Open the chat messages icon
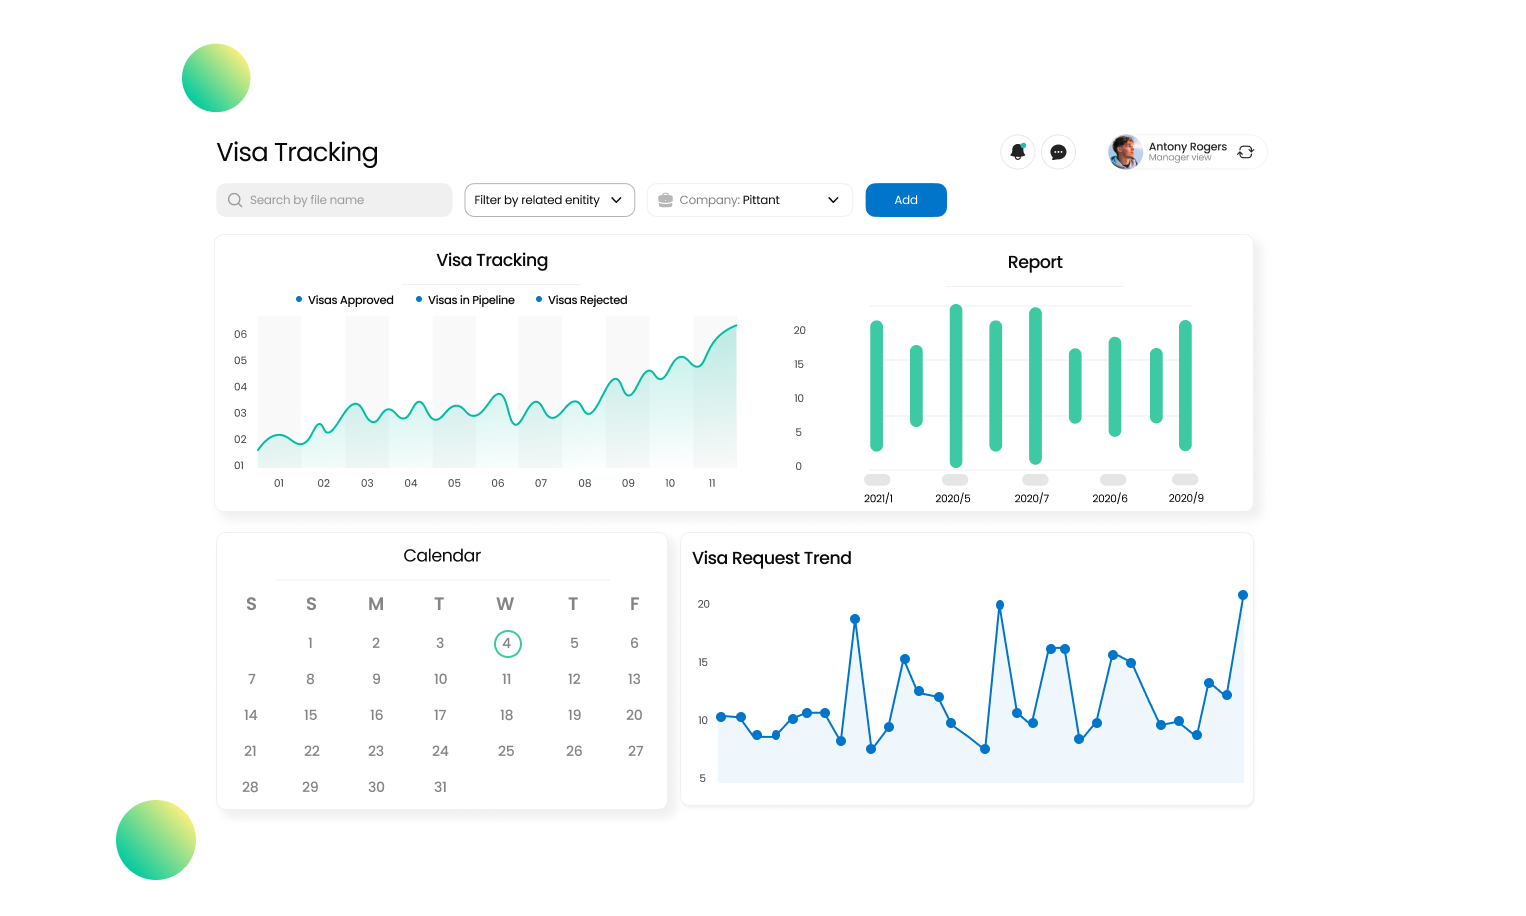 click(1058, 152)
